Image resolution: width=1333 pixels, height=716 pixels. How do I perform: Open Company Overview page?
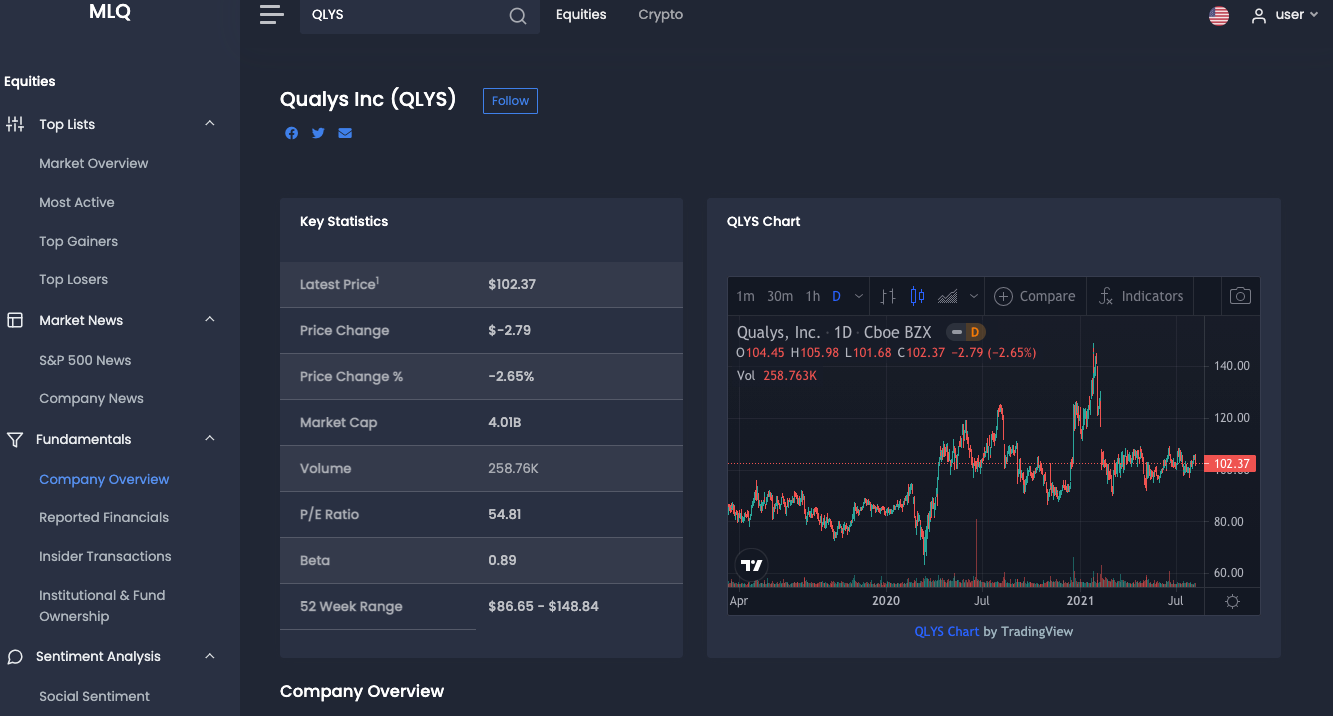click(105, 480)
